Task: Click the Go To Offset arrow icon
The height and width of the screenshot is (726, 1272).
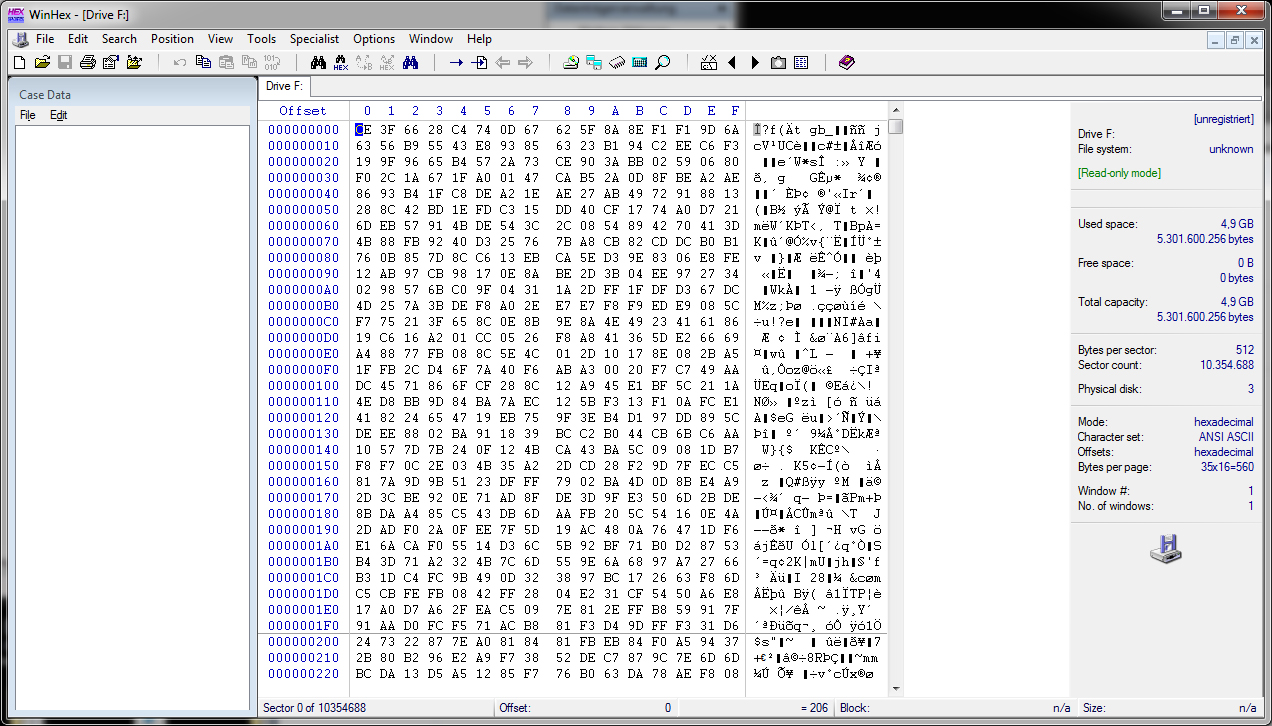Action: 456,63
